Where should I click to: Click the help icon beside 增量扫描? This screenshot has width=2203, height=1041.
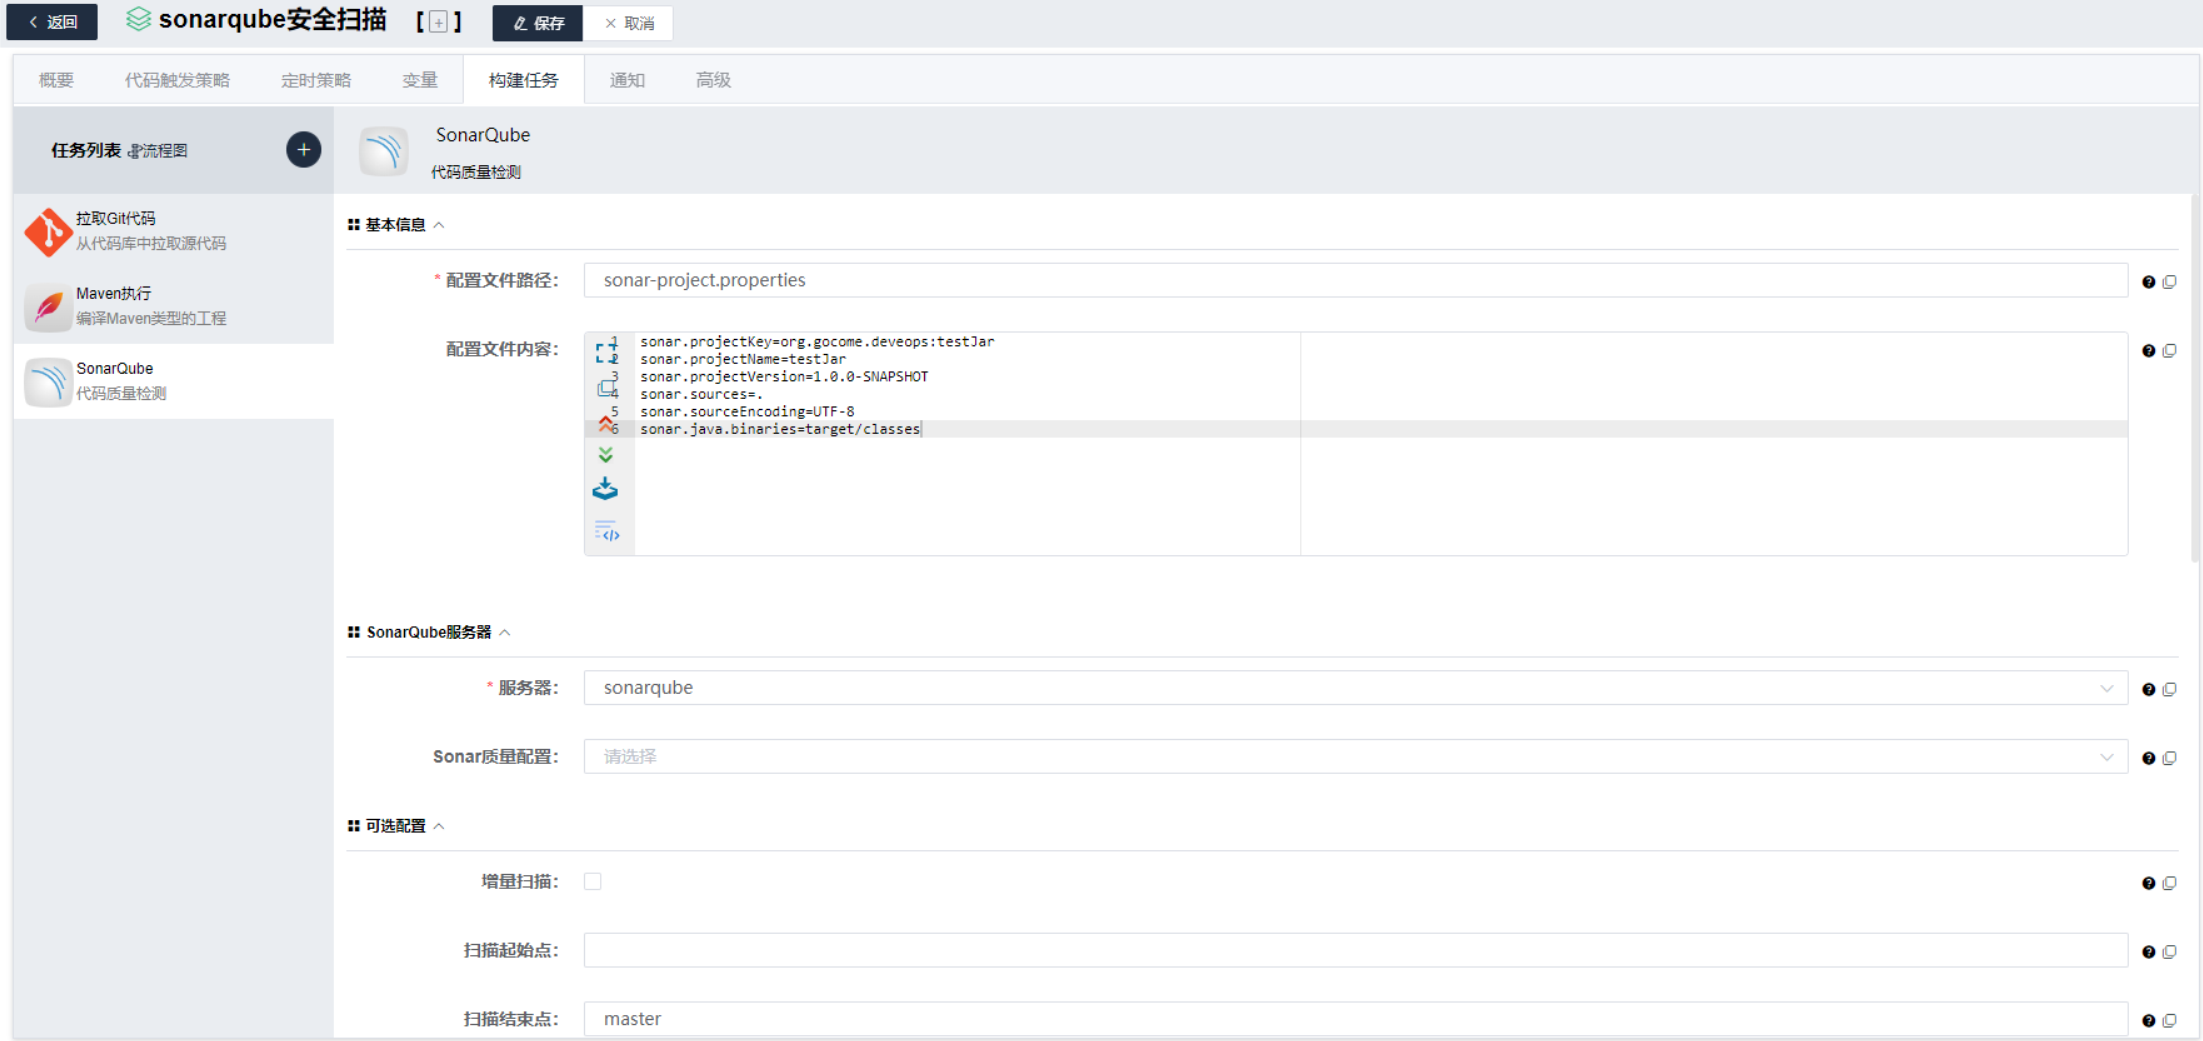coord(2148,883)
